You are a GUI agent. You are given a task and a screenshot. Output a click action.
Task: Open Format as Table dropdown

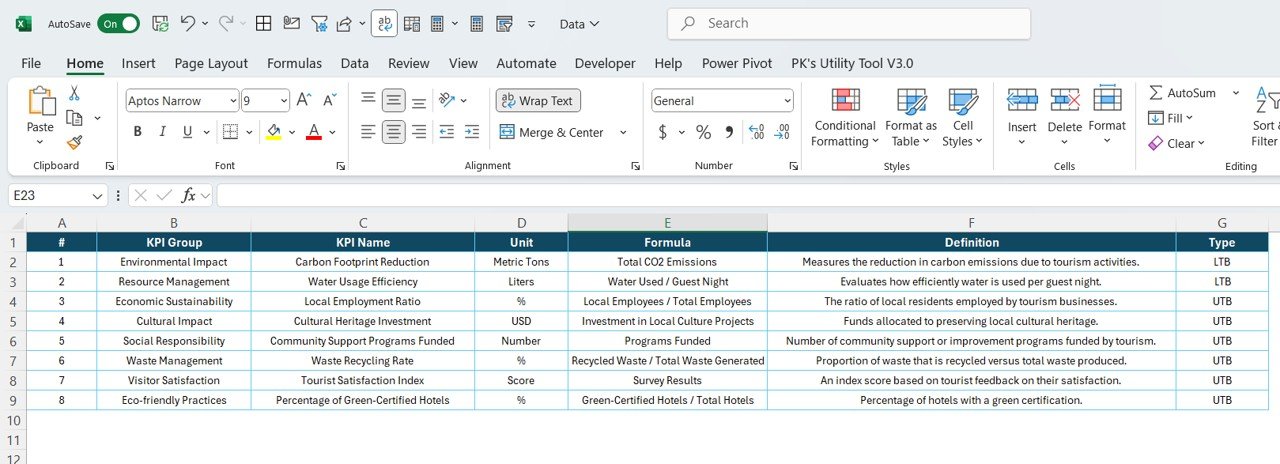tap(911, 118)
